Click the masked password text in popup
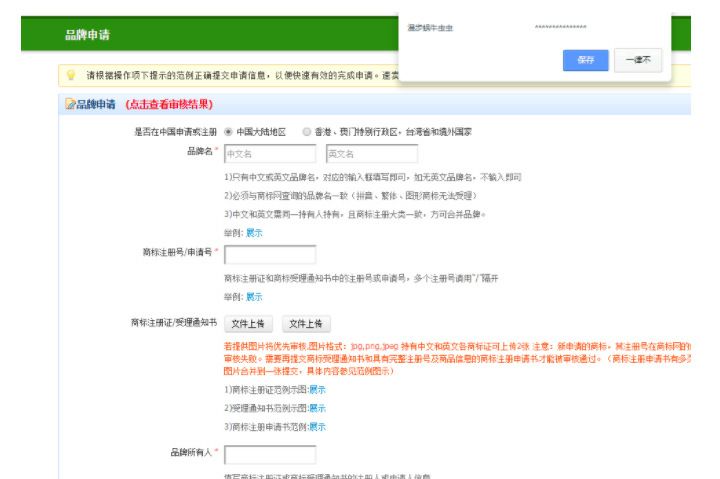The height and width of the screenshot is (479, 720). point(560,28)
